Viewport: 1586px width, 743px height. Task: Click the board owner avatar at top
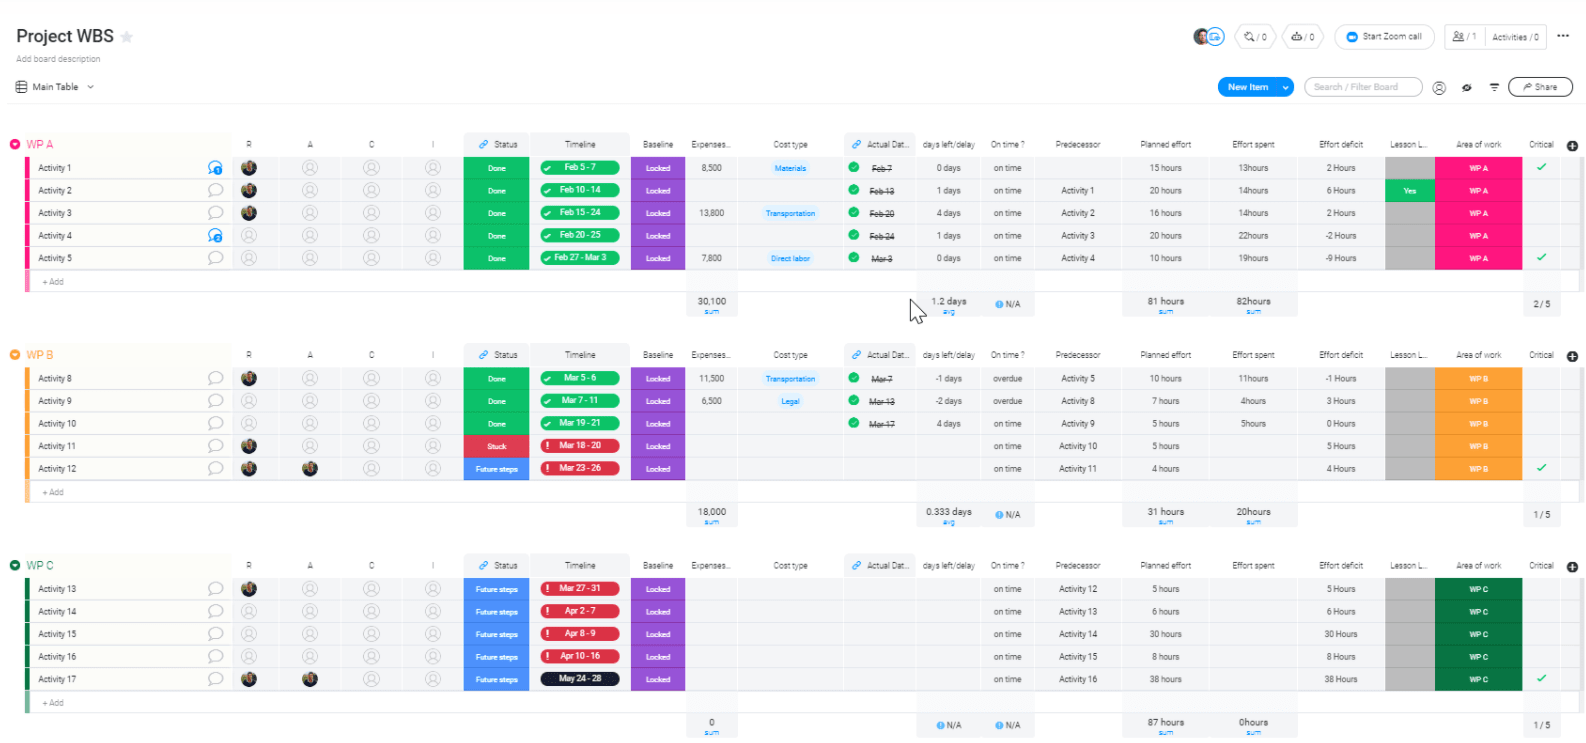[1201, 37]
